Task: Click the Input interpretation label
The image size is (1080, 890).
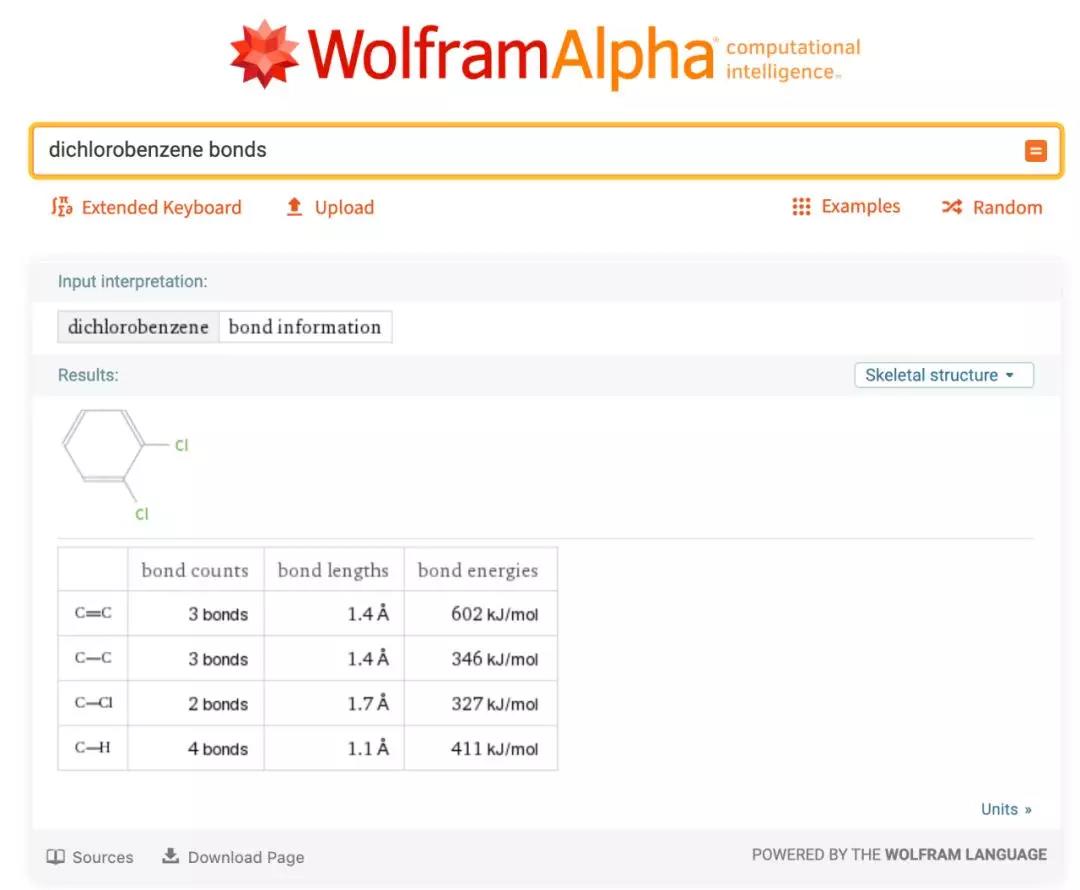Action: [x=132, y=281]
